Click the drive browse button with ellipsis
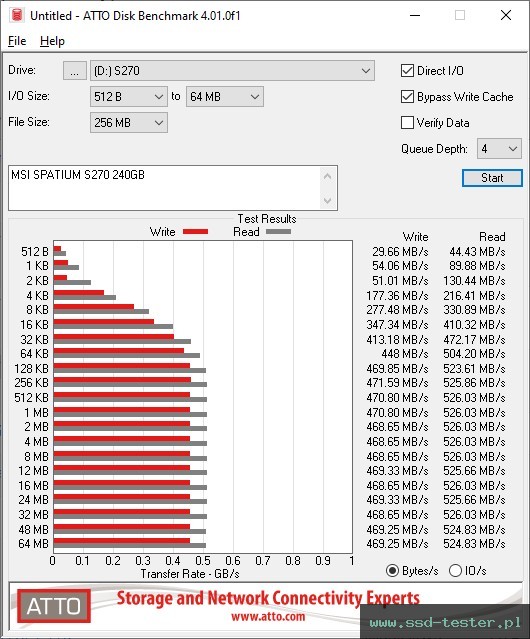 (75, 71)
